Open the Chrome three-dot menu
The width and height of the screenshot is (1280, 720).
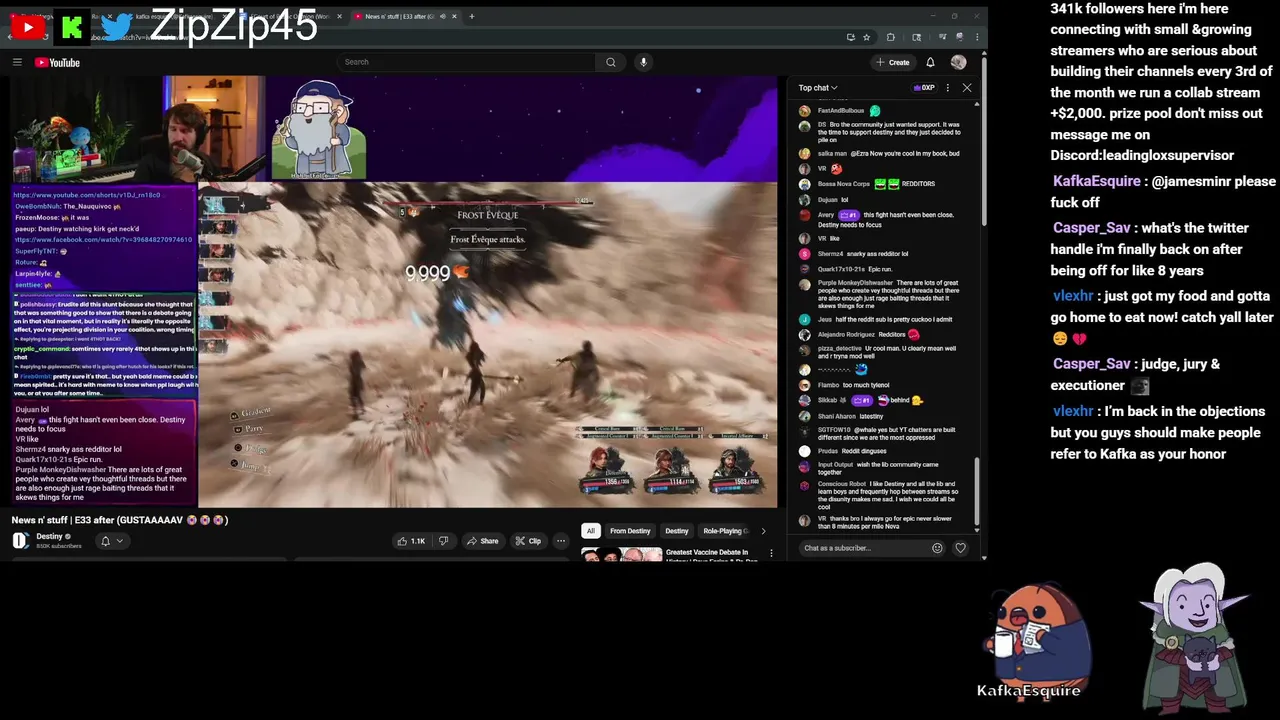coord(976,37)
